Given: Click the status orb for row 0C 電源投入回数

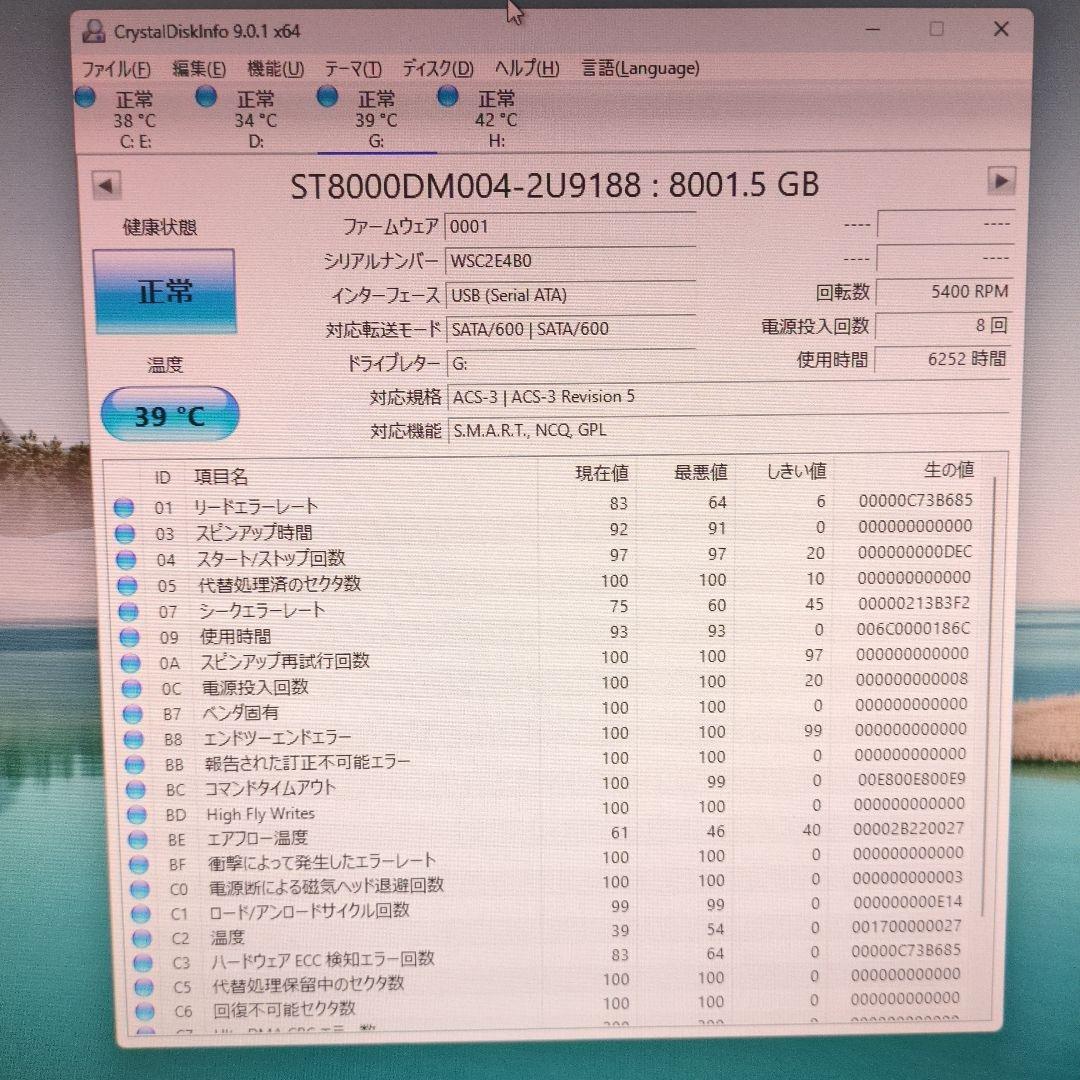Looking at the screenshot, I should point(132,689).
